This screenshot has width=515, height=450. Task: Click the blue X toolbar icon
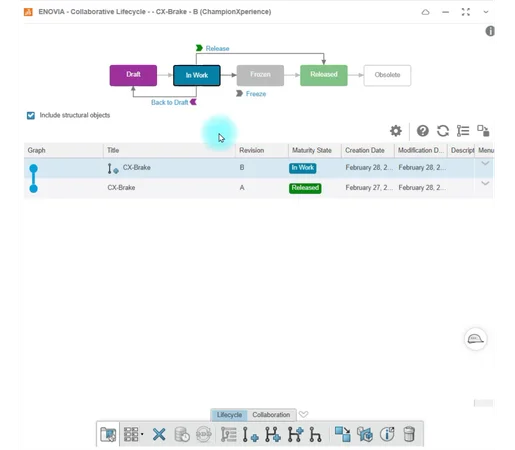pos(159,434)
